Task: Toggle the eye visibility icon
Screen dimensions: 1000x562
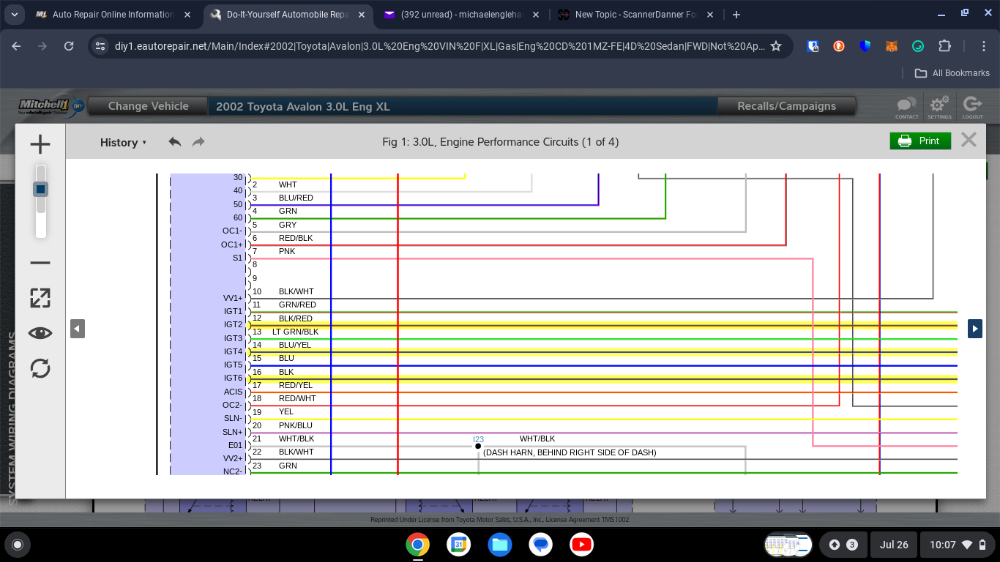Action: coord(40,333)
